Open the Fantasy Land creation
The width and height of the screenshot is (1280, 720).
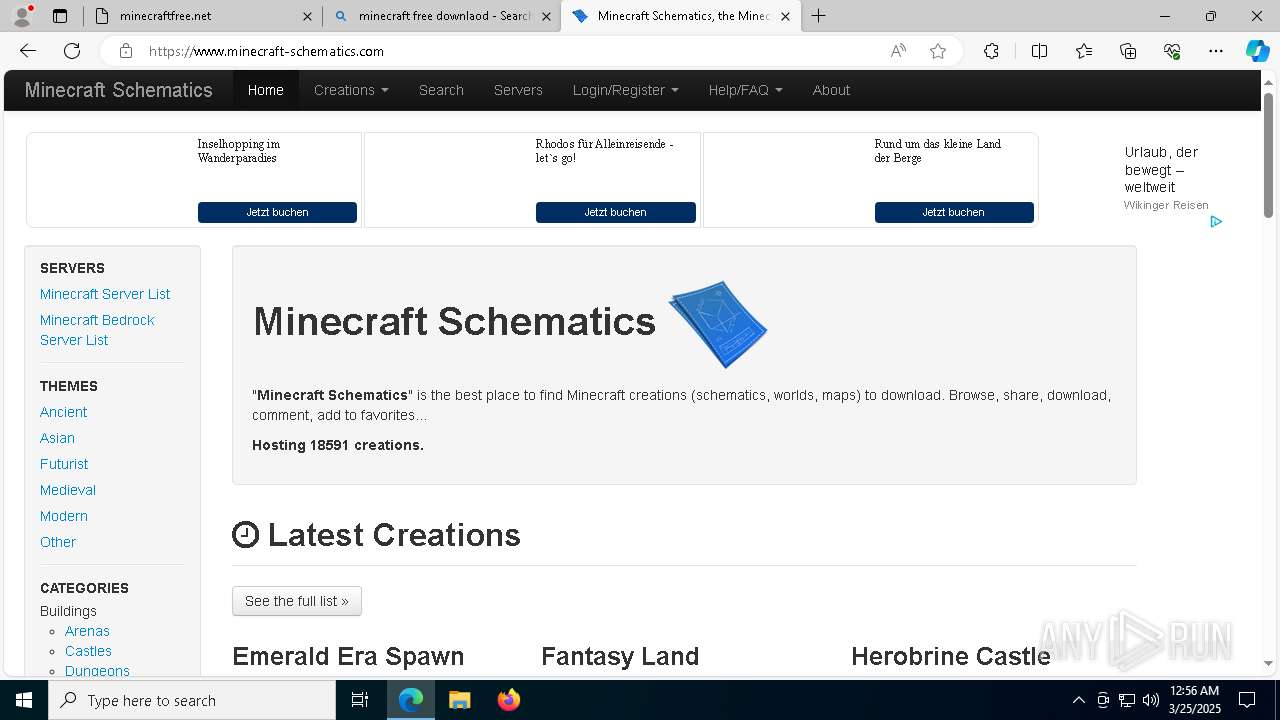(x=620, y=656)
